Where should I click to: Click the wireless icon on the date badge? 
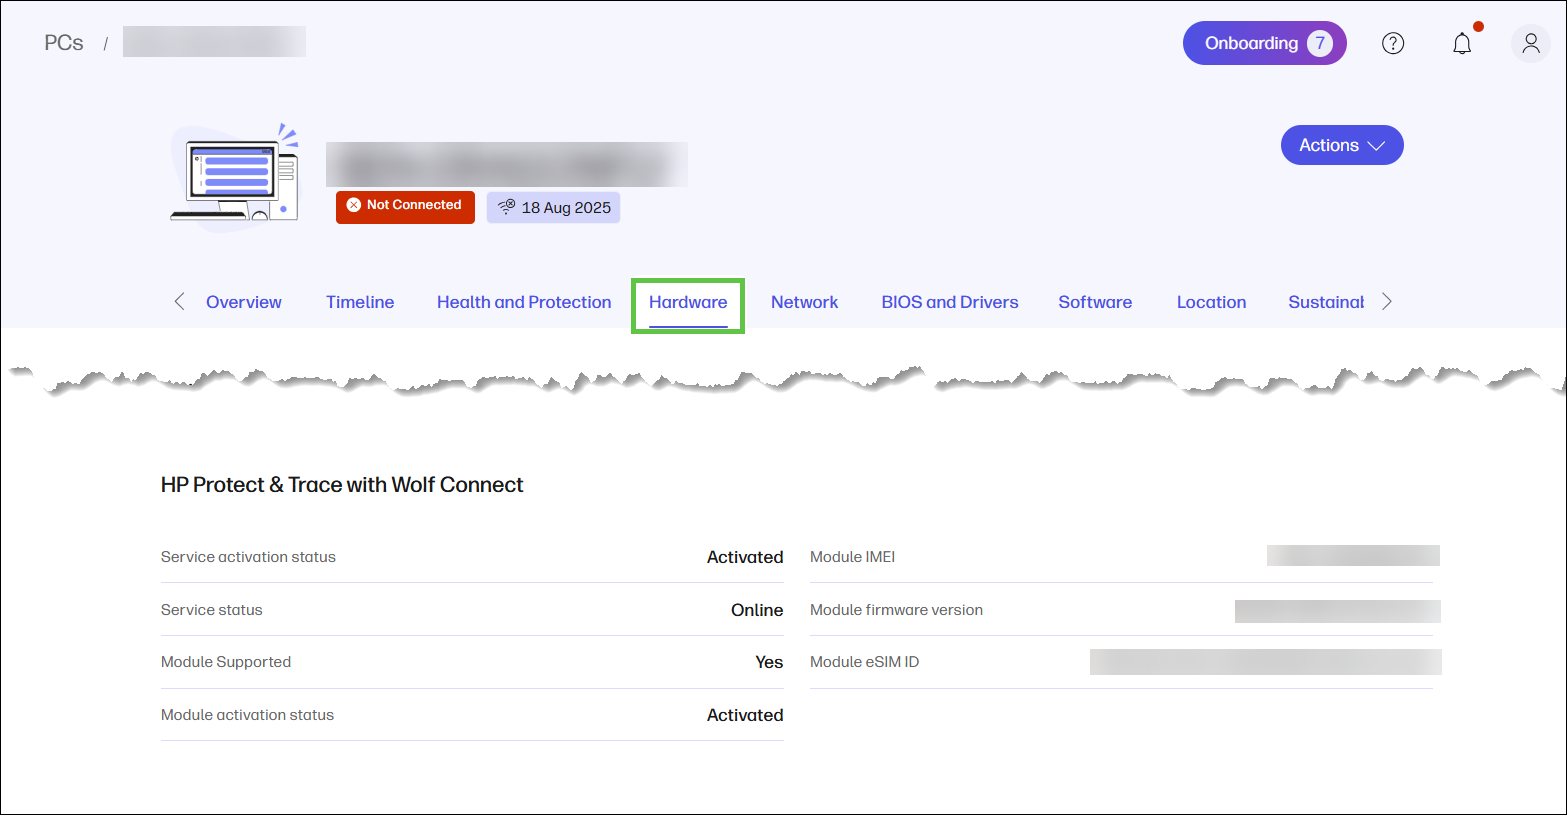[x=507, y=207]
